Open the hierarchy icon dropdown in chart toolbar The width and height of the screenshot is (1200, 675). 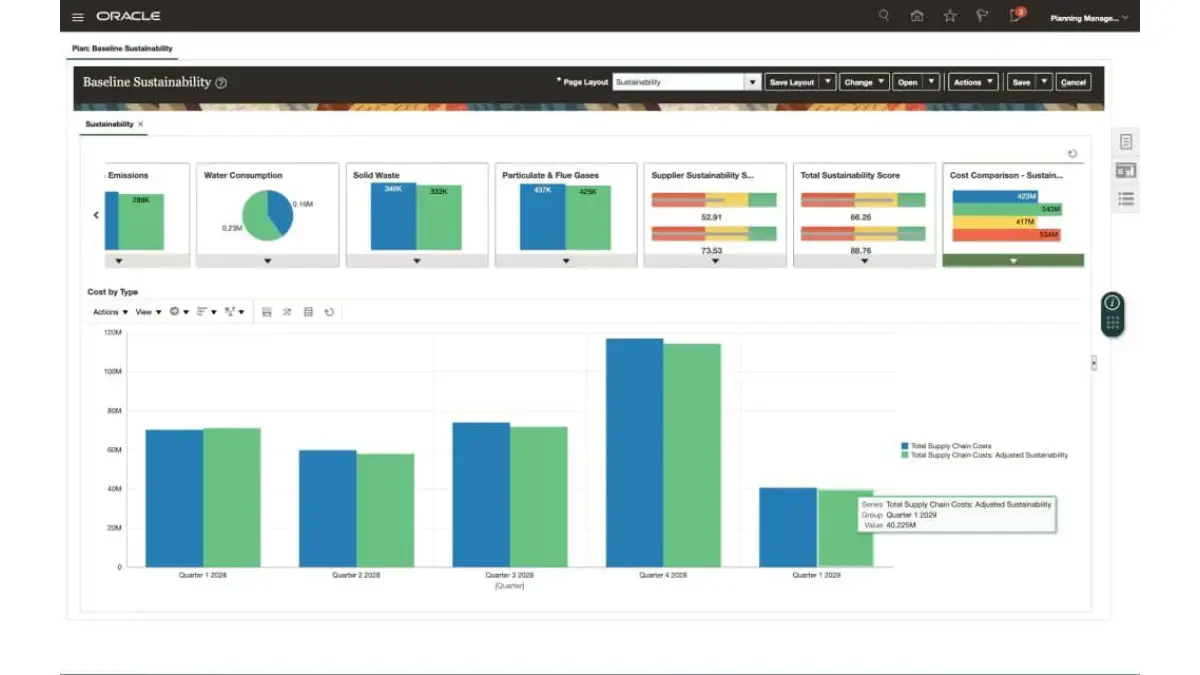(234, 312)
